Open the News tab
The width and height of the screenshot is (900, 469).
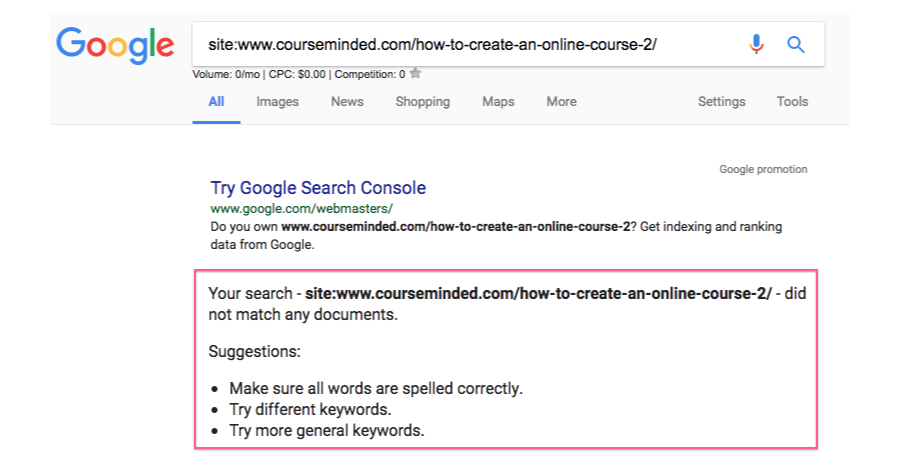coord(347,101)
